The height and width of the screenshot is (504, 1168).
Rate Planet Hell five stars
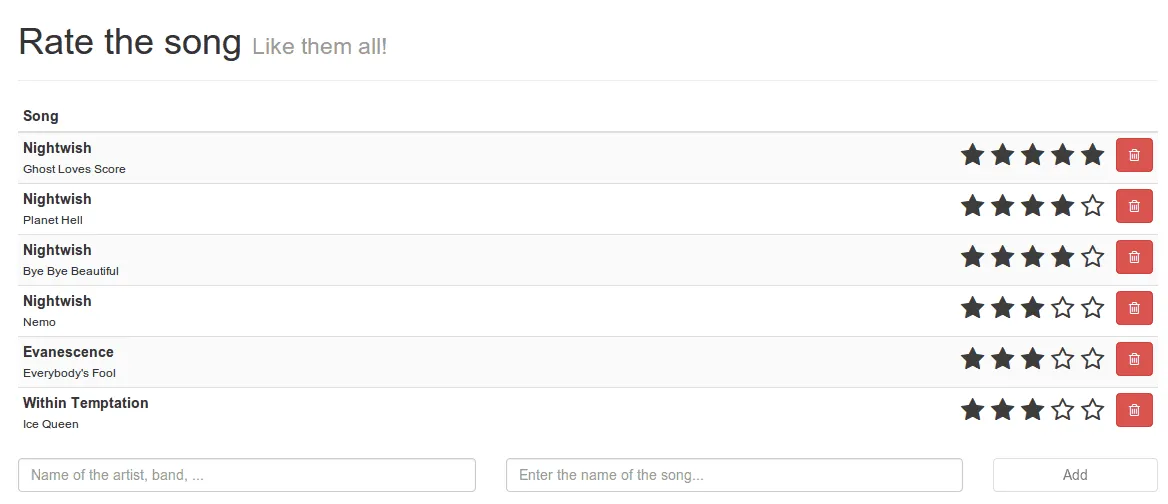[1093, 206]
